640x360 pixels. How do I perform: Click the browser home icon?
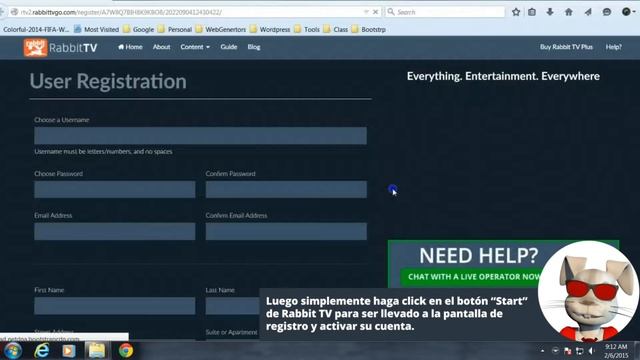pos(569,12)
